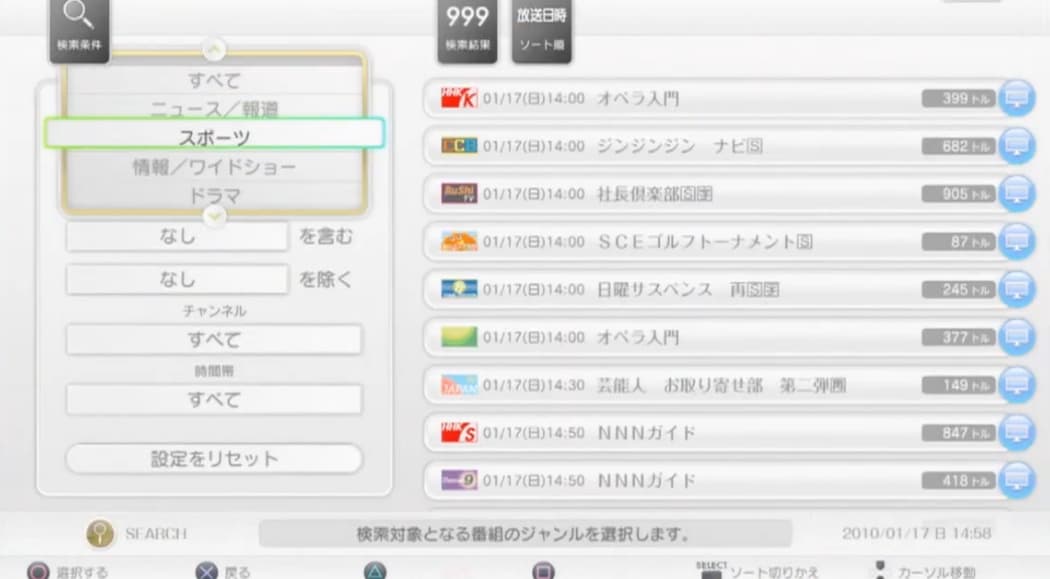Click blue TV icon for SCEゴルフトーナメント
This screenshot has width=1050, height=579.
tap(1016, 242)
